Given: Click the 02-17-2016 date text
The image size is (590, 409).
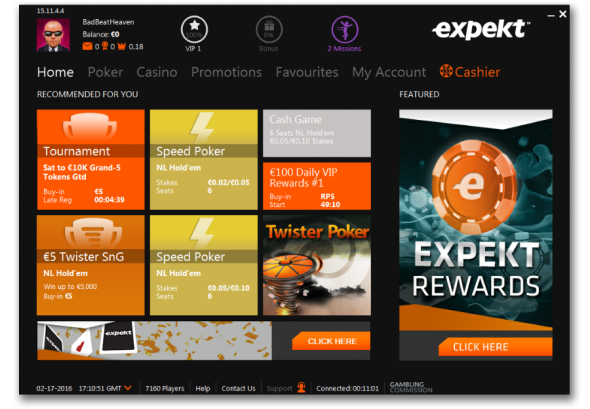Looking at the screenshot, I should click(54, 388).
